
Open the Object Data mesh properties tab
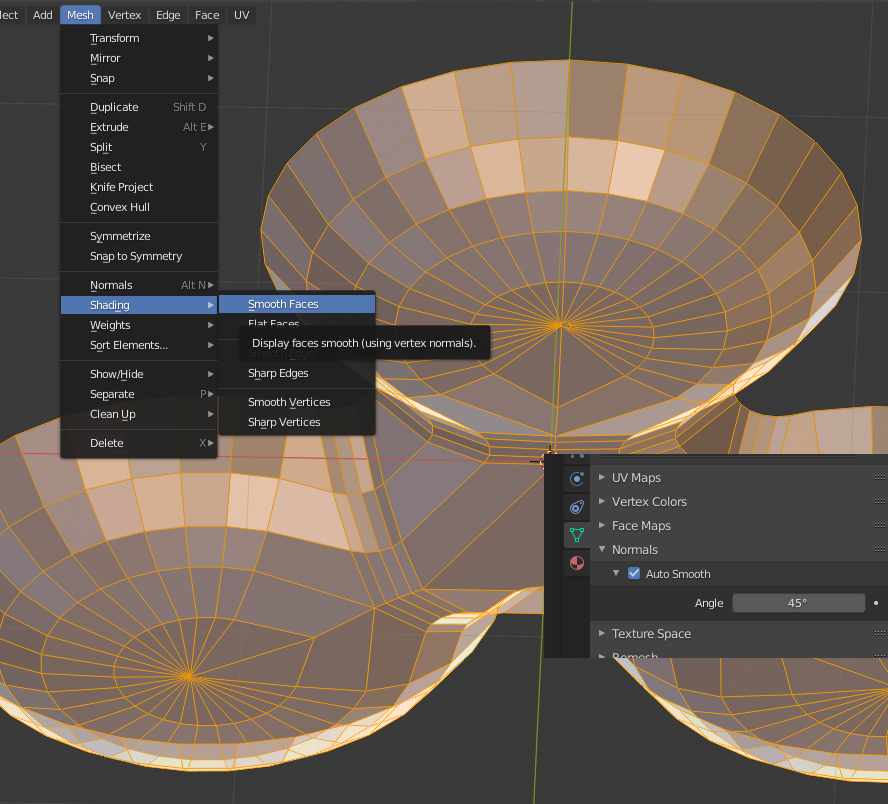pyautogui.click(x=576, y=535)
